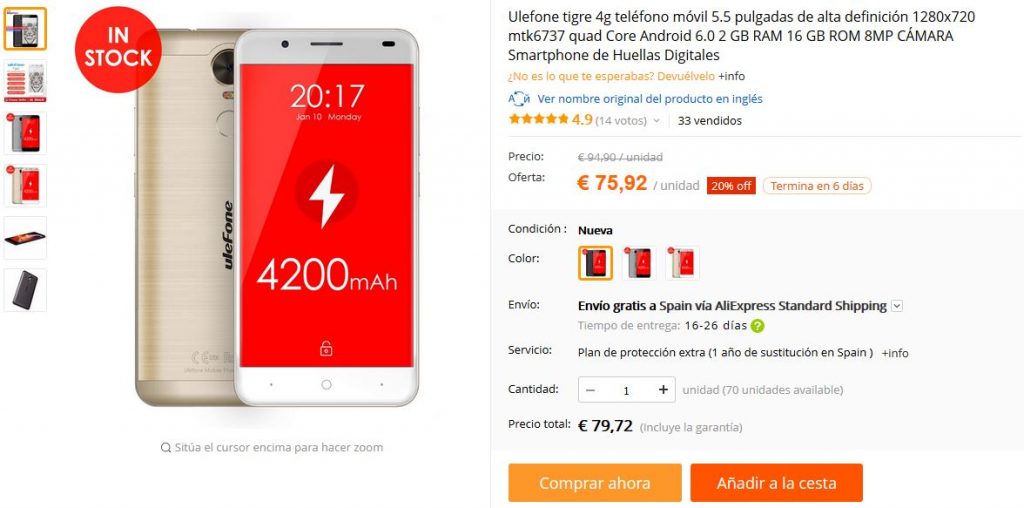
Task: Select the grey phone color option
Action: point(639,263)
